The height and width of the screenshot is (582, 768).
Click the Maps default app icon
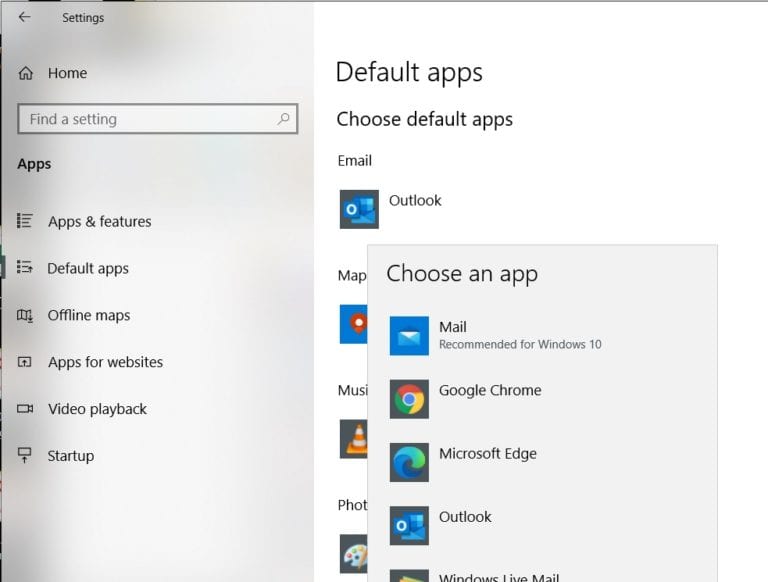[353, 324]
